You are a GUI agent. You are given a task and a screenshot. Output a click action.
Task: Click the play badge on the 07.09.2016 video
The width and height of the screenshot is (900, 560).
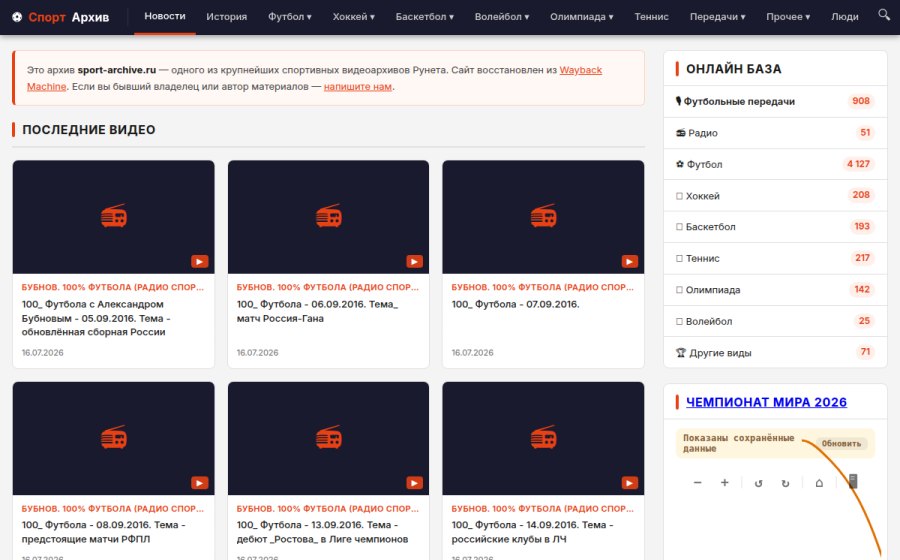pos(630,262)
